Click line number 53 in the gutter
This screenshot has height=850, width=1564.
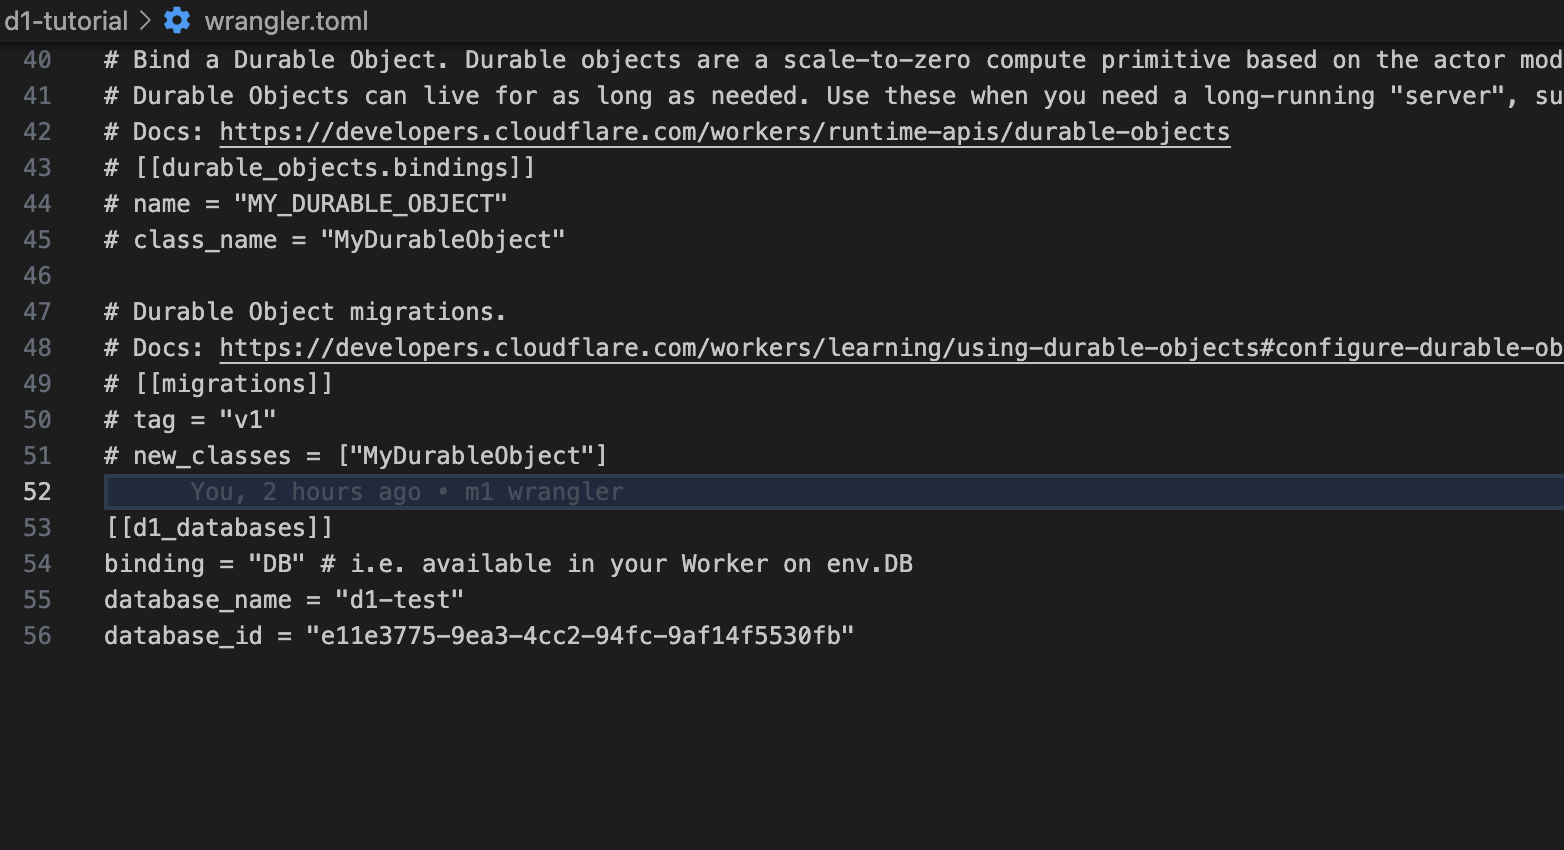(x=37, y=528)
